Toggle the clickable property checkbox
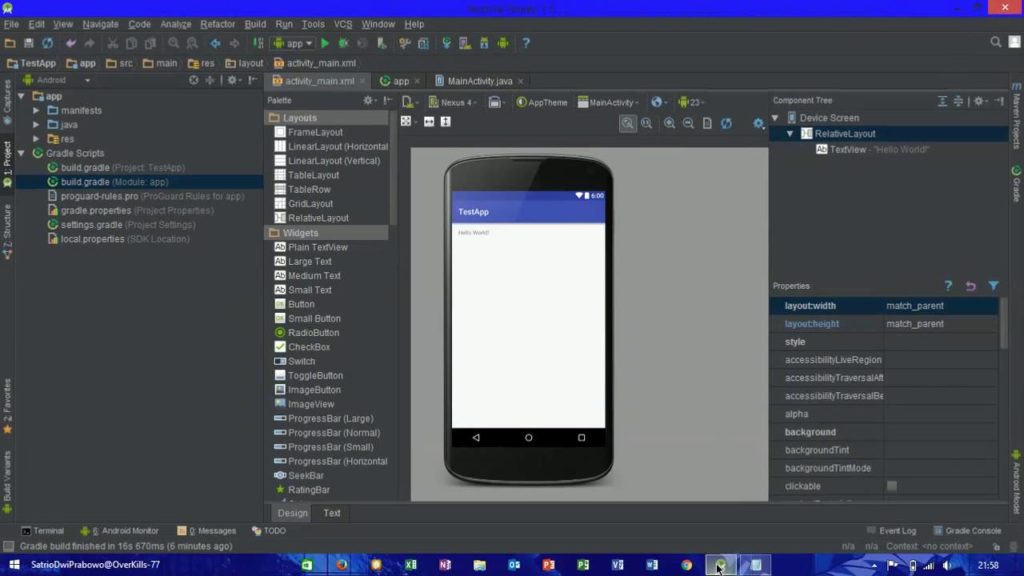This screenshot has height=576, width=1024. 891,486
